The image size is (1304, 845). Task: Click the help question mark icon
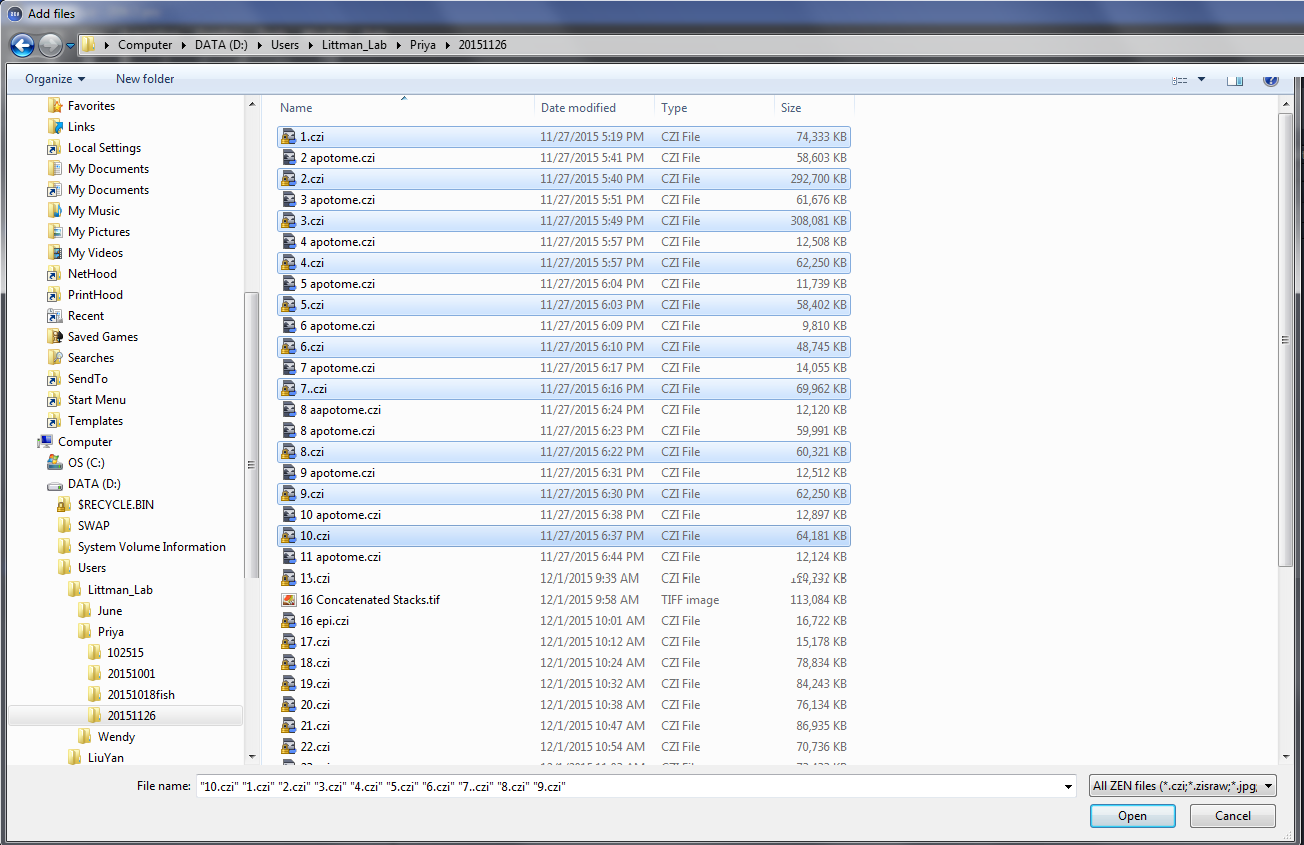tap(1270, 80)
